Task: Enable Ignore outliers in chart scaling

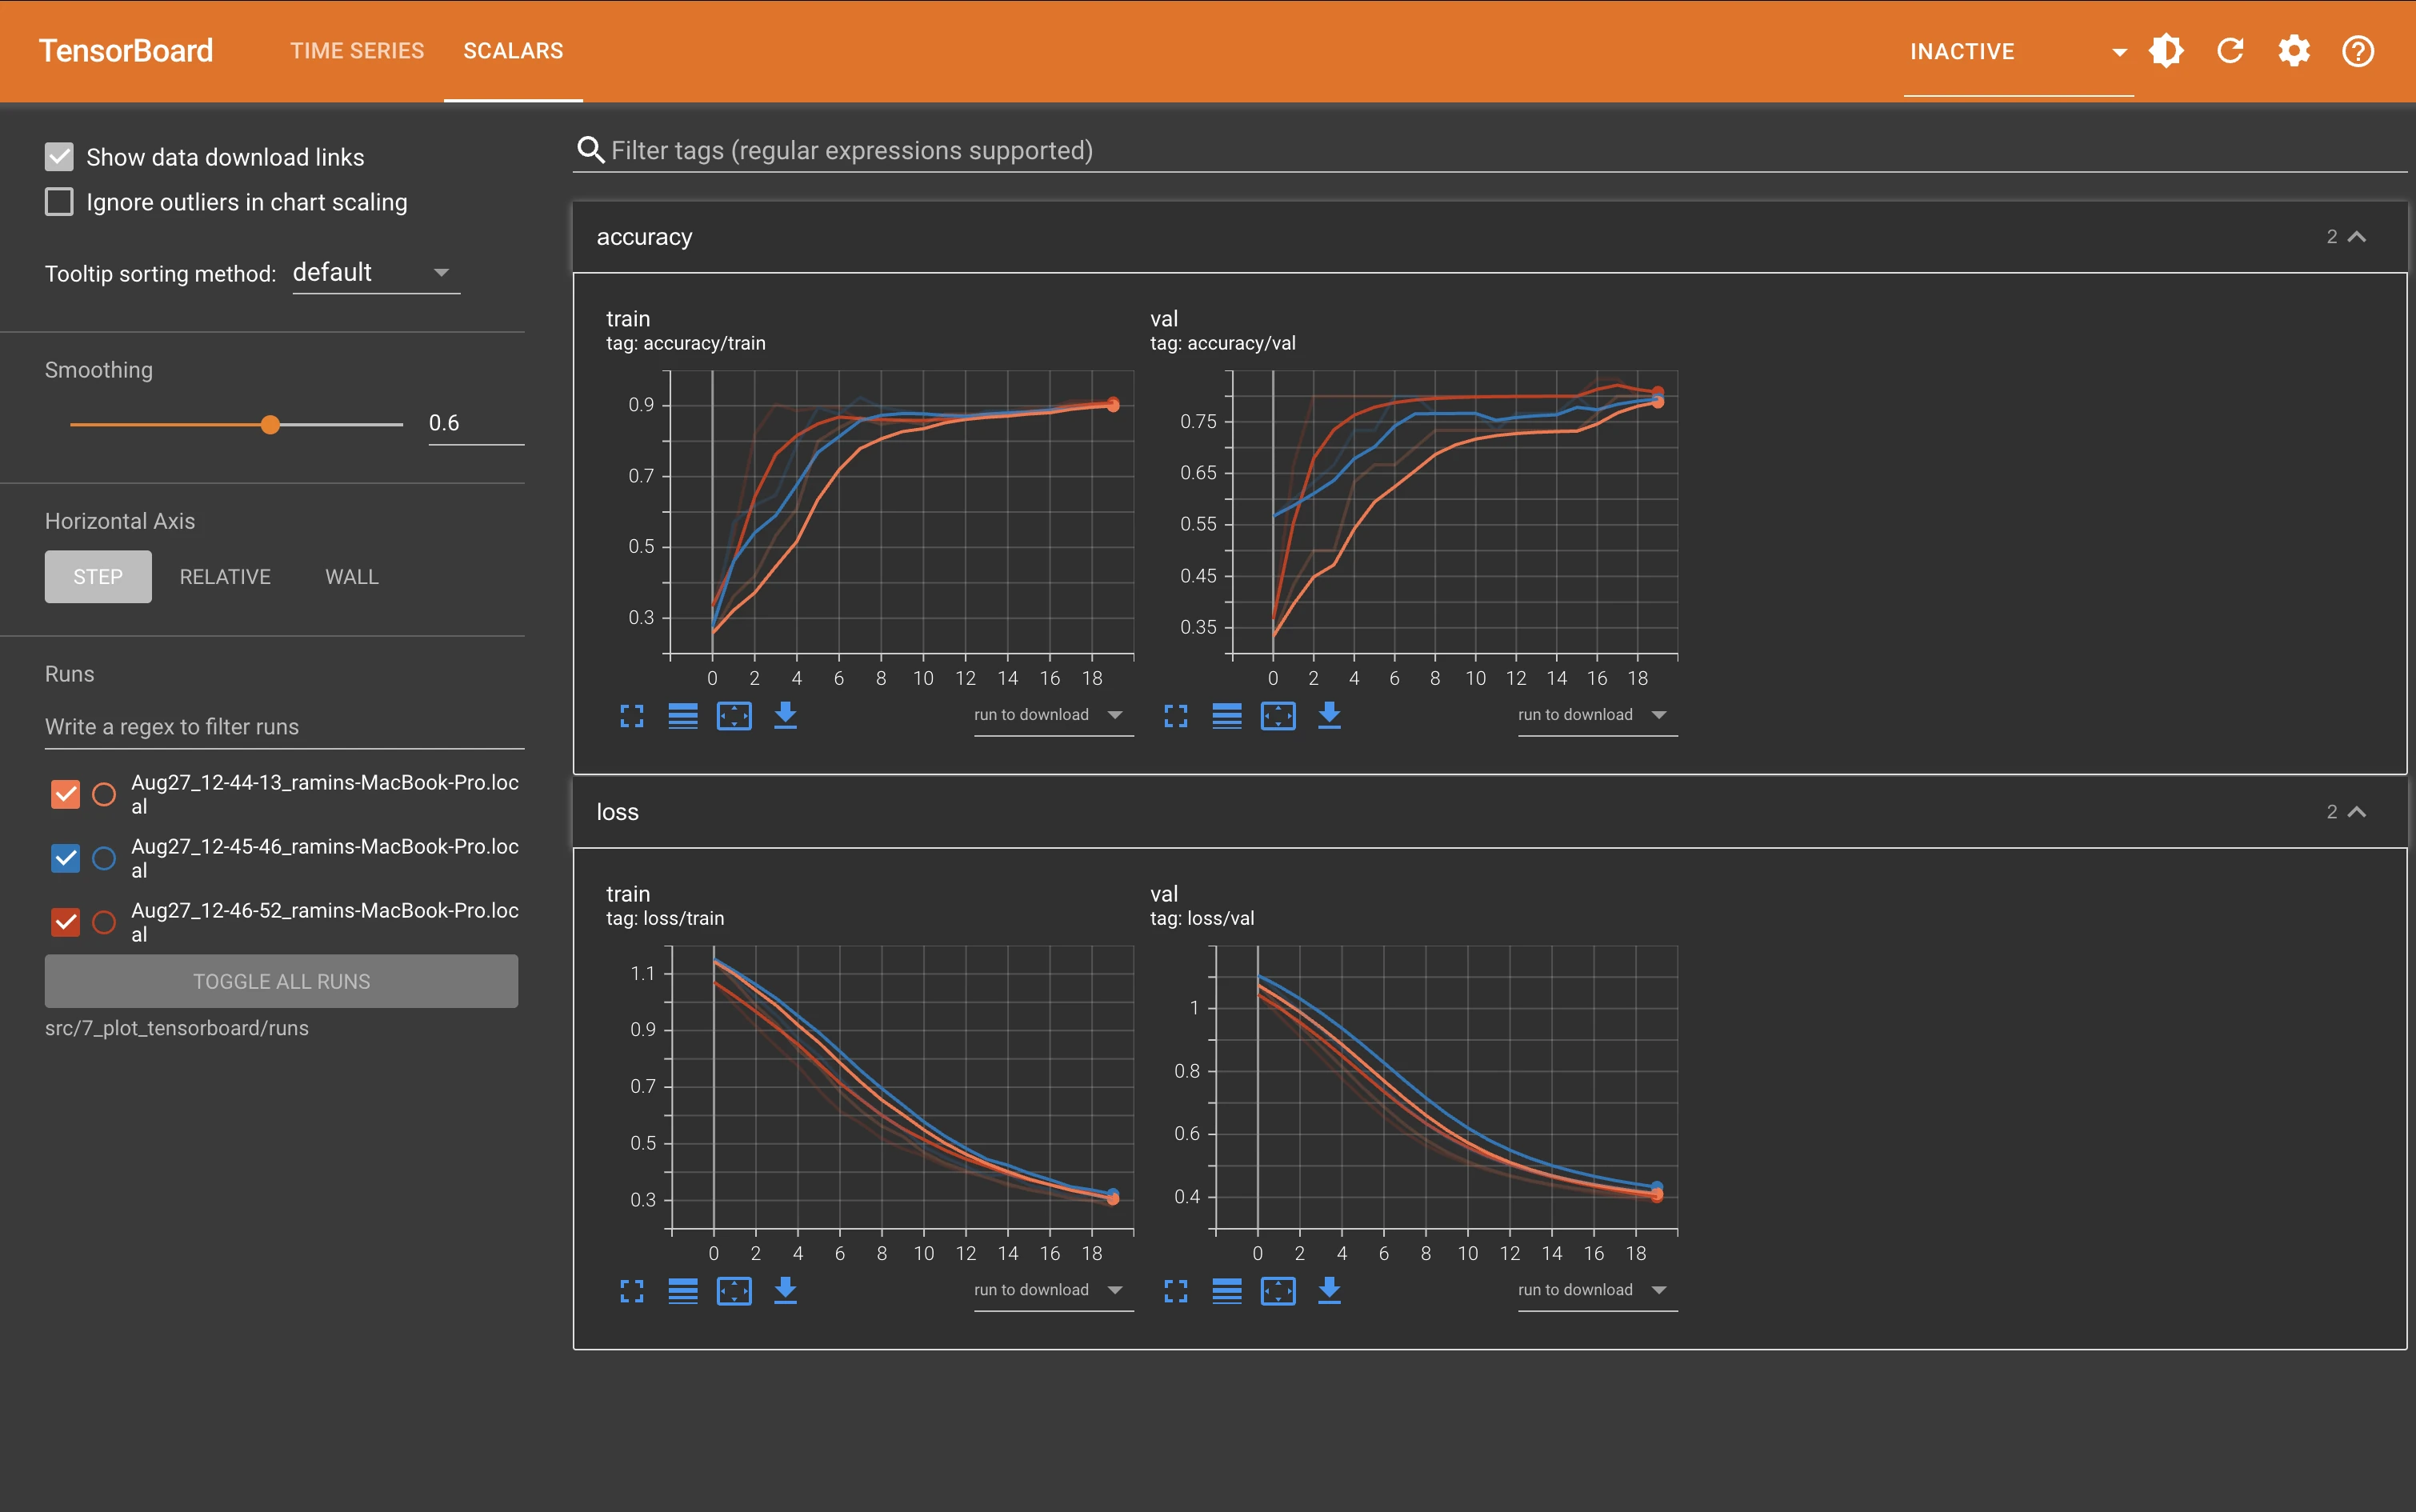Action: pyautogui.click(x=59, y=201)
